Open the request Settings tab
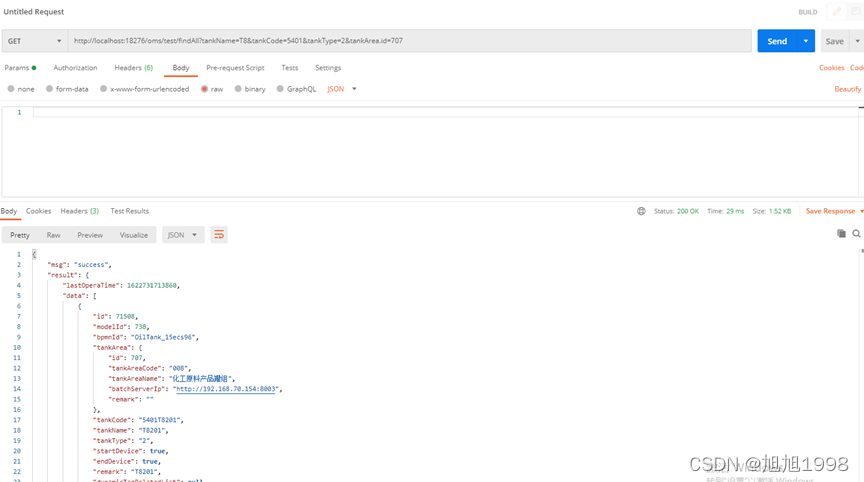 point(328,68)
